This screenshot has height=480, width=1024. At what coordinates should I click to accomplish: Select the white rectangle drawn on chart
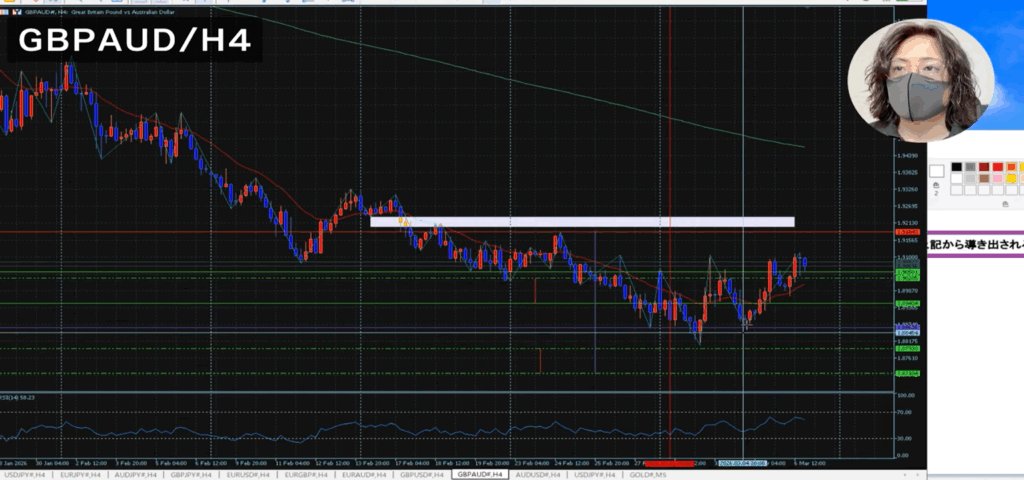[x=582, y=222]
